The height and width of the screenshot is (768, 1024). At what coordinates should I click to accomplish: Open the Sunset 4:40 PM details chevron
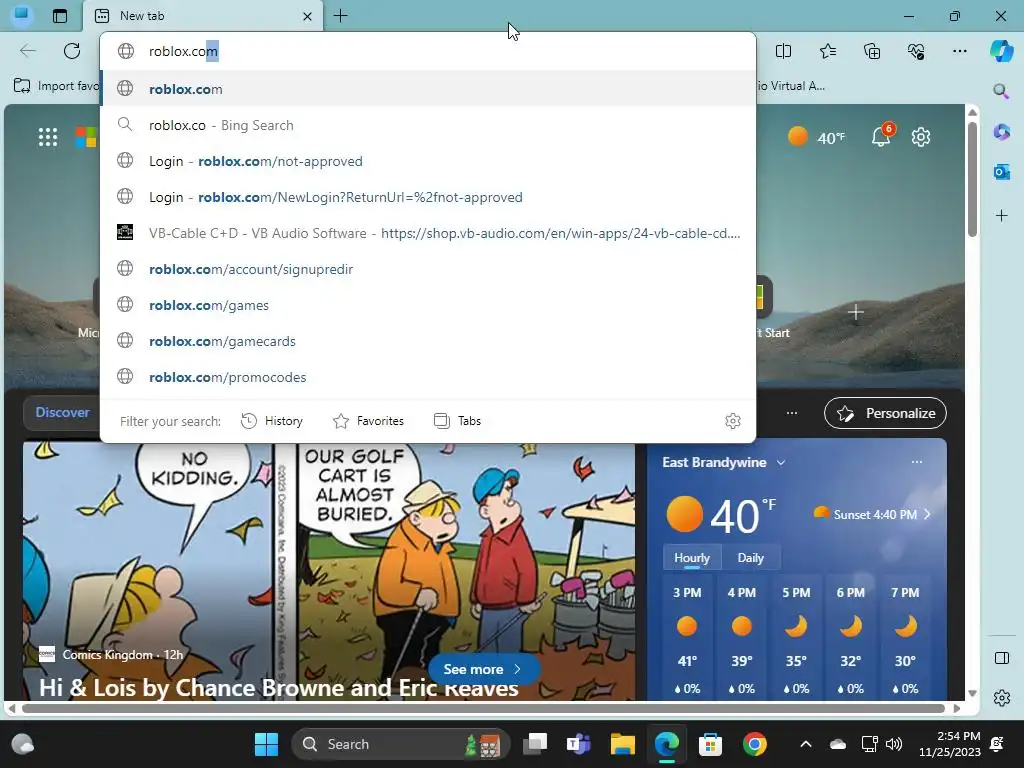[927, 515]
